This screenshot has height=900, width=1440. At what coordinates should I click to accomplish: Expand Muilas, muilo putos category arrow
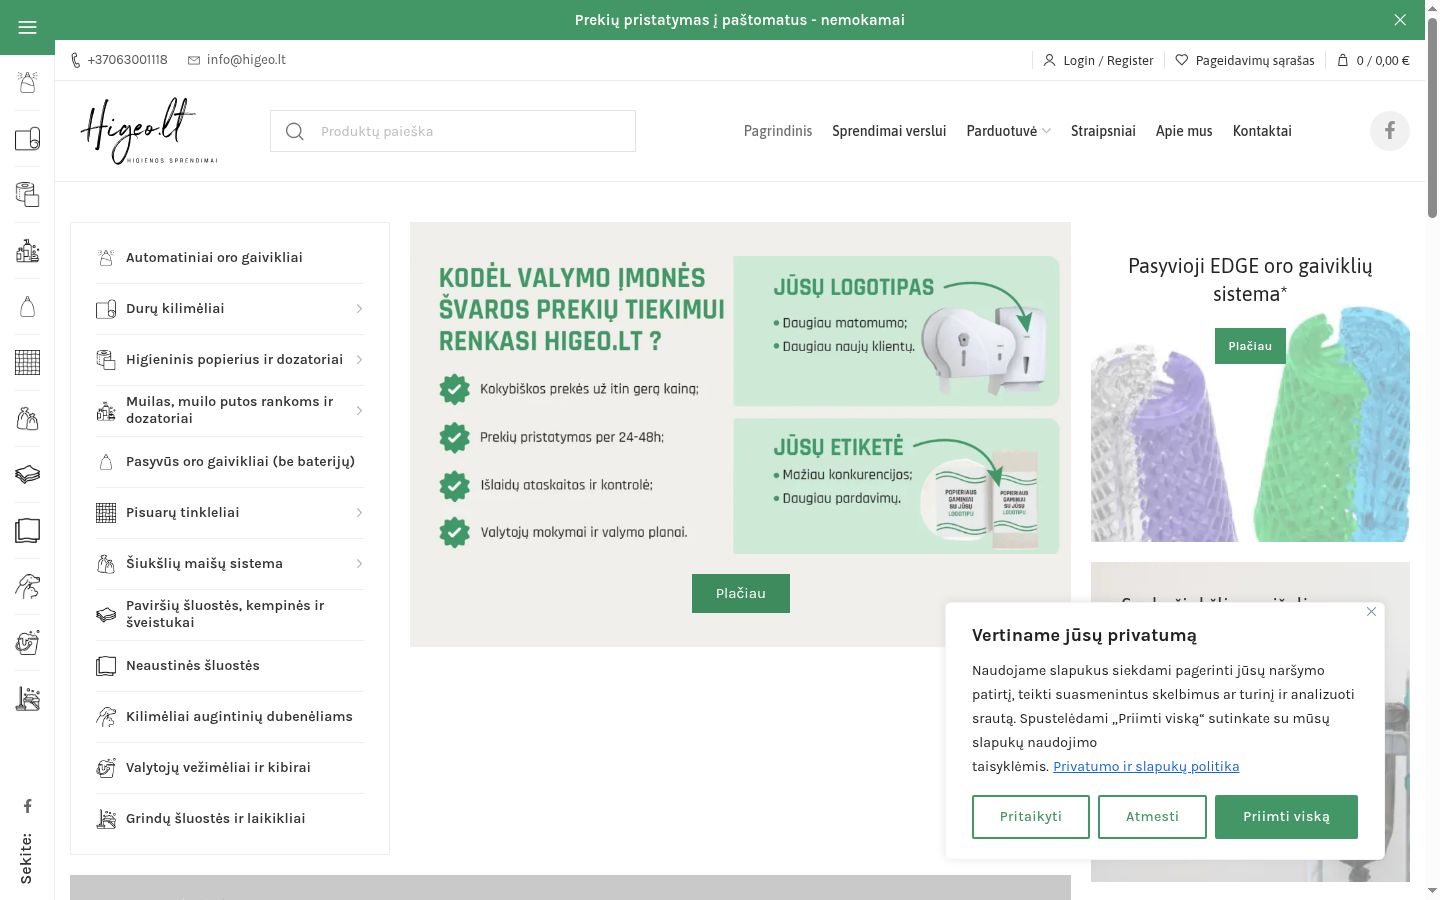[x=359, y=411]
